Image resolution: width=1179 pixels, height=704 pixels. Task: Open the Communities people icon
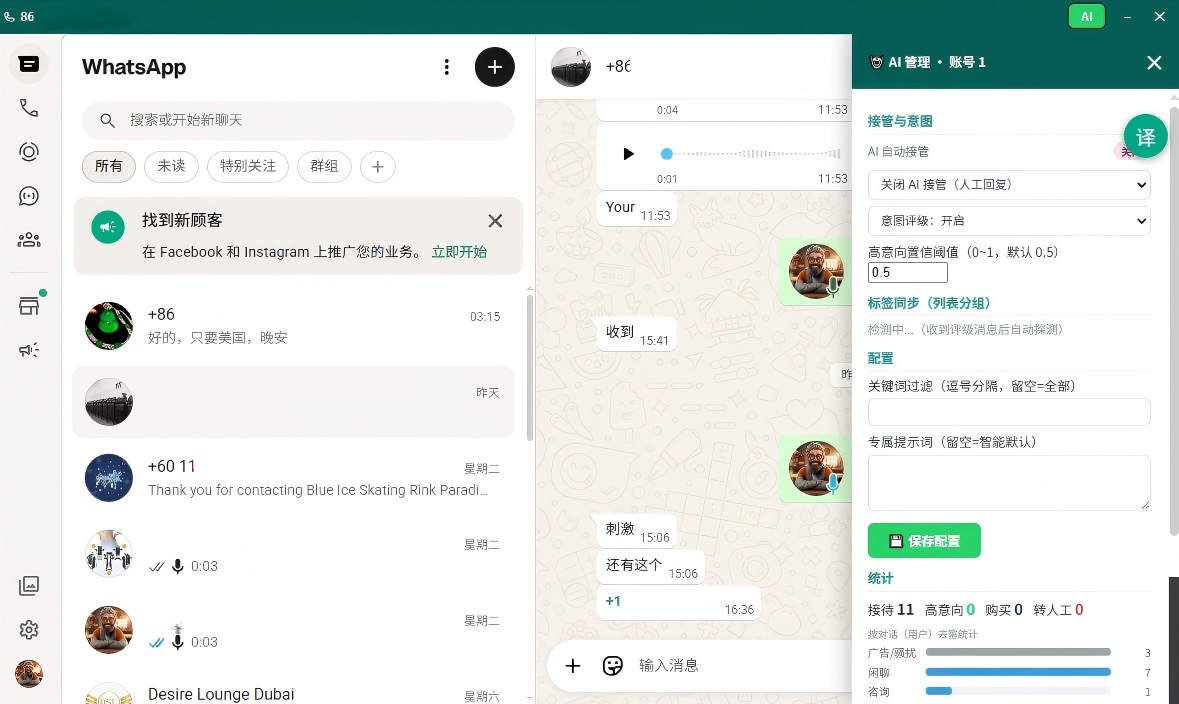click(x=29, y=240)
